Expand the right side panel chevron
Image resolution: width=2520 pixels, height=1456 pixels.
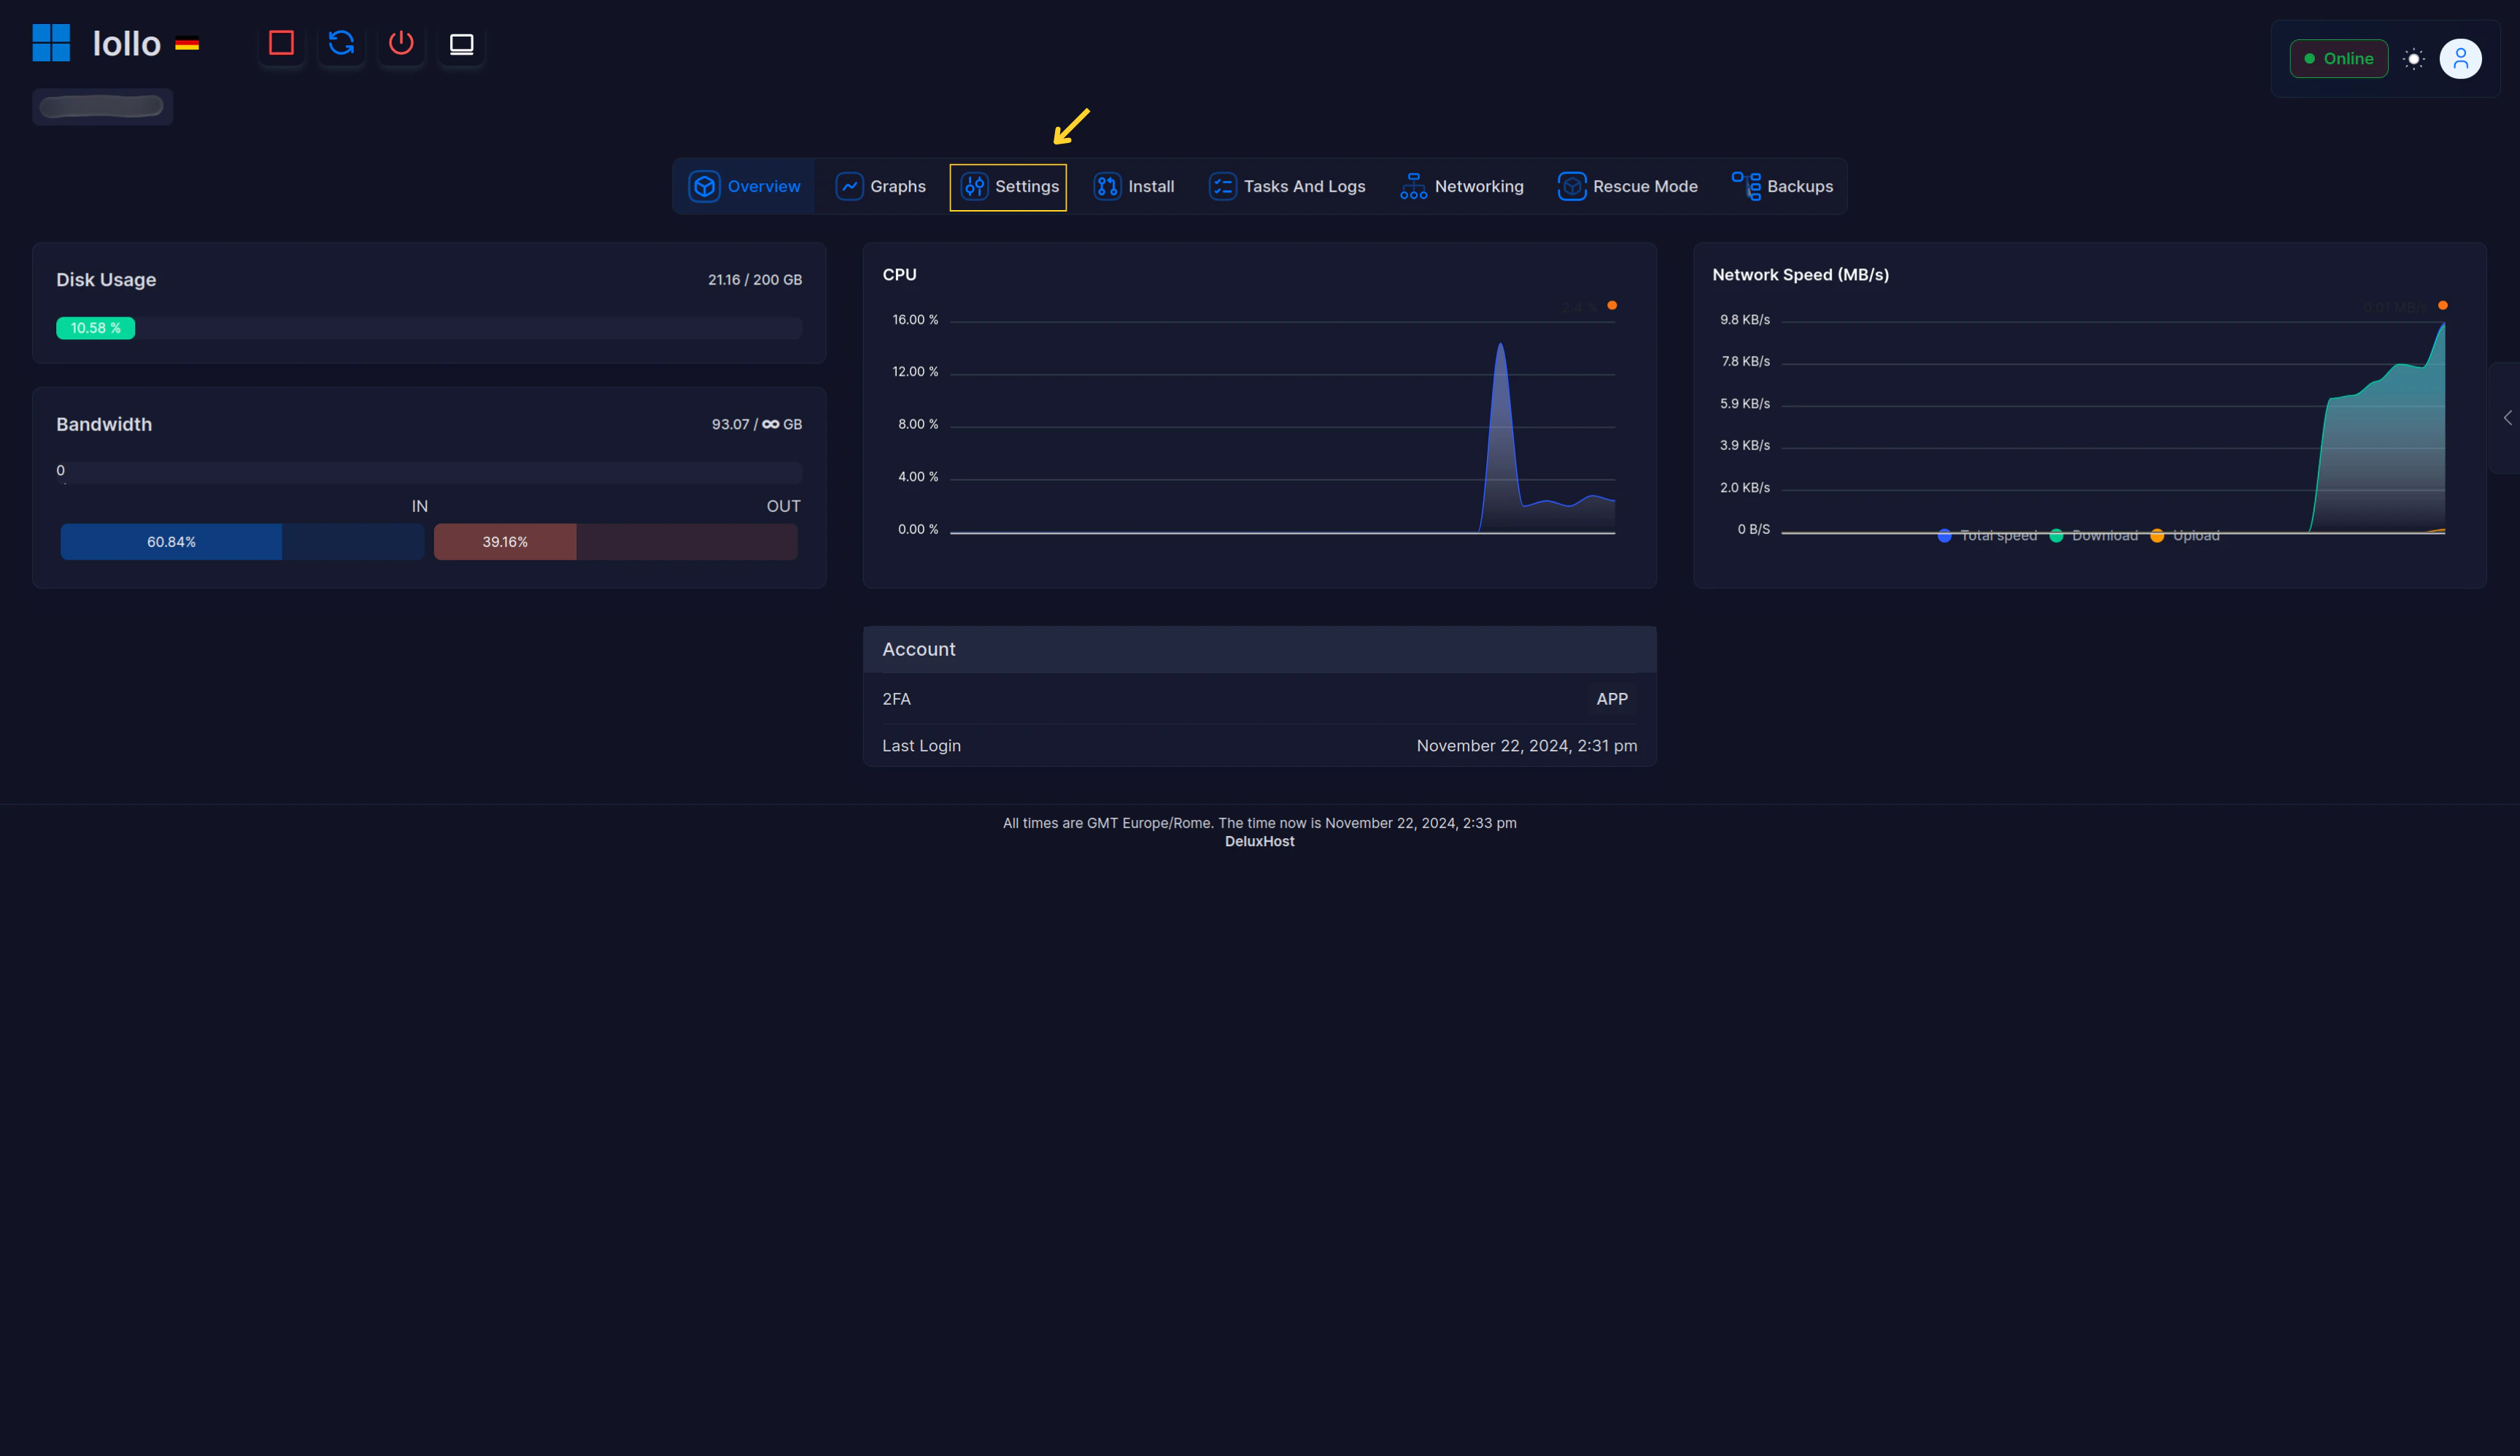coord(2507,418)
